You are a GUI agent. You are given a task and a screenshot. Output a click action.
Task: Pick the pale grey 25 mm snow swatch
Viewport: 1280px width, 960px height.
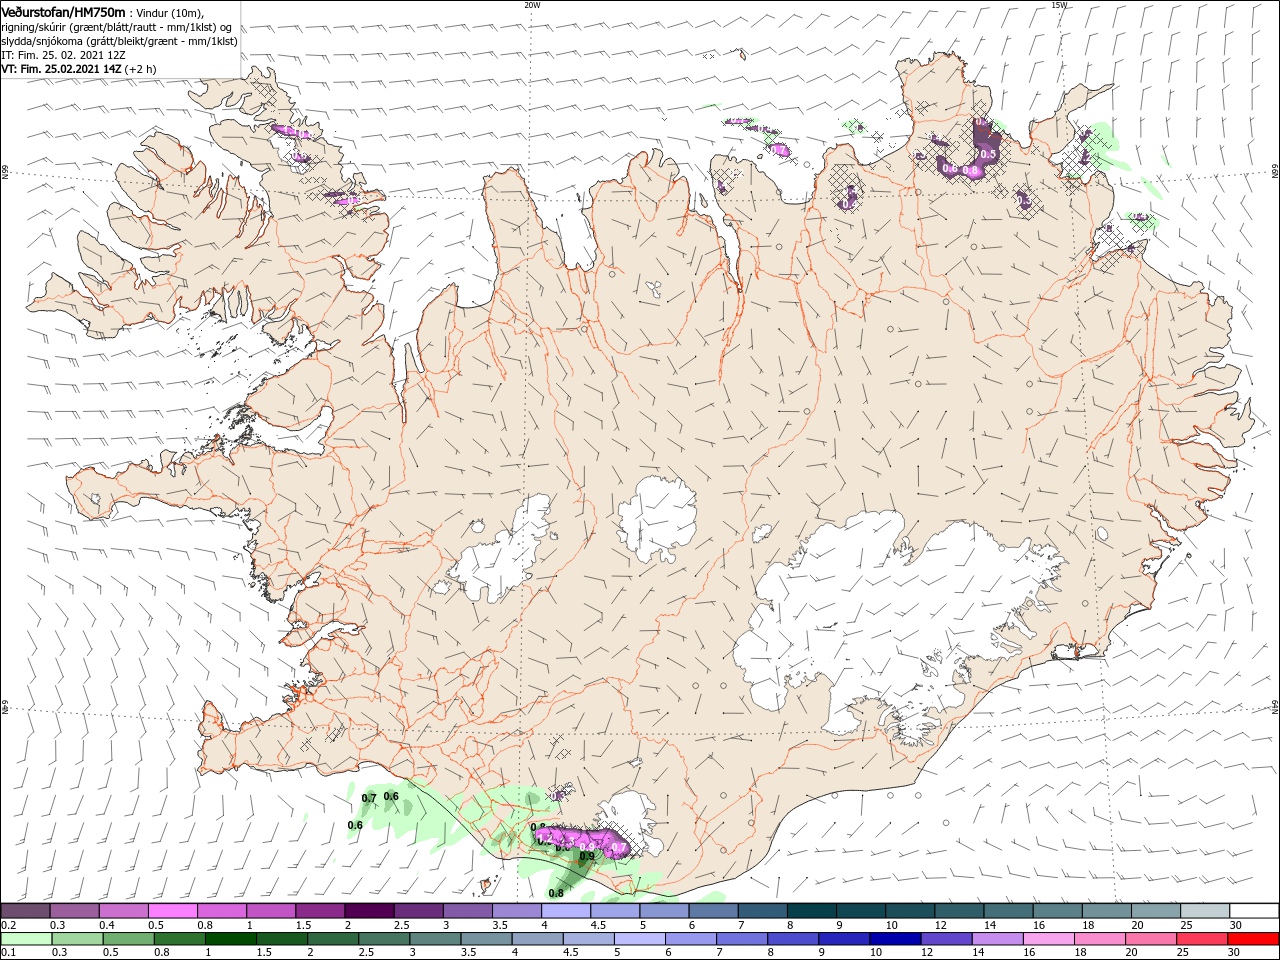[x=1205, y=911]
